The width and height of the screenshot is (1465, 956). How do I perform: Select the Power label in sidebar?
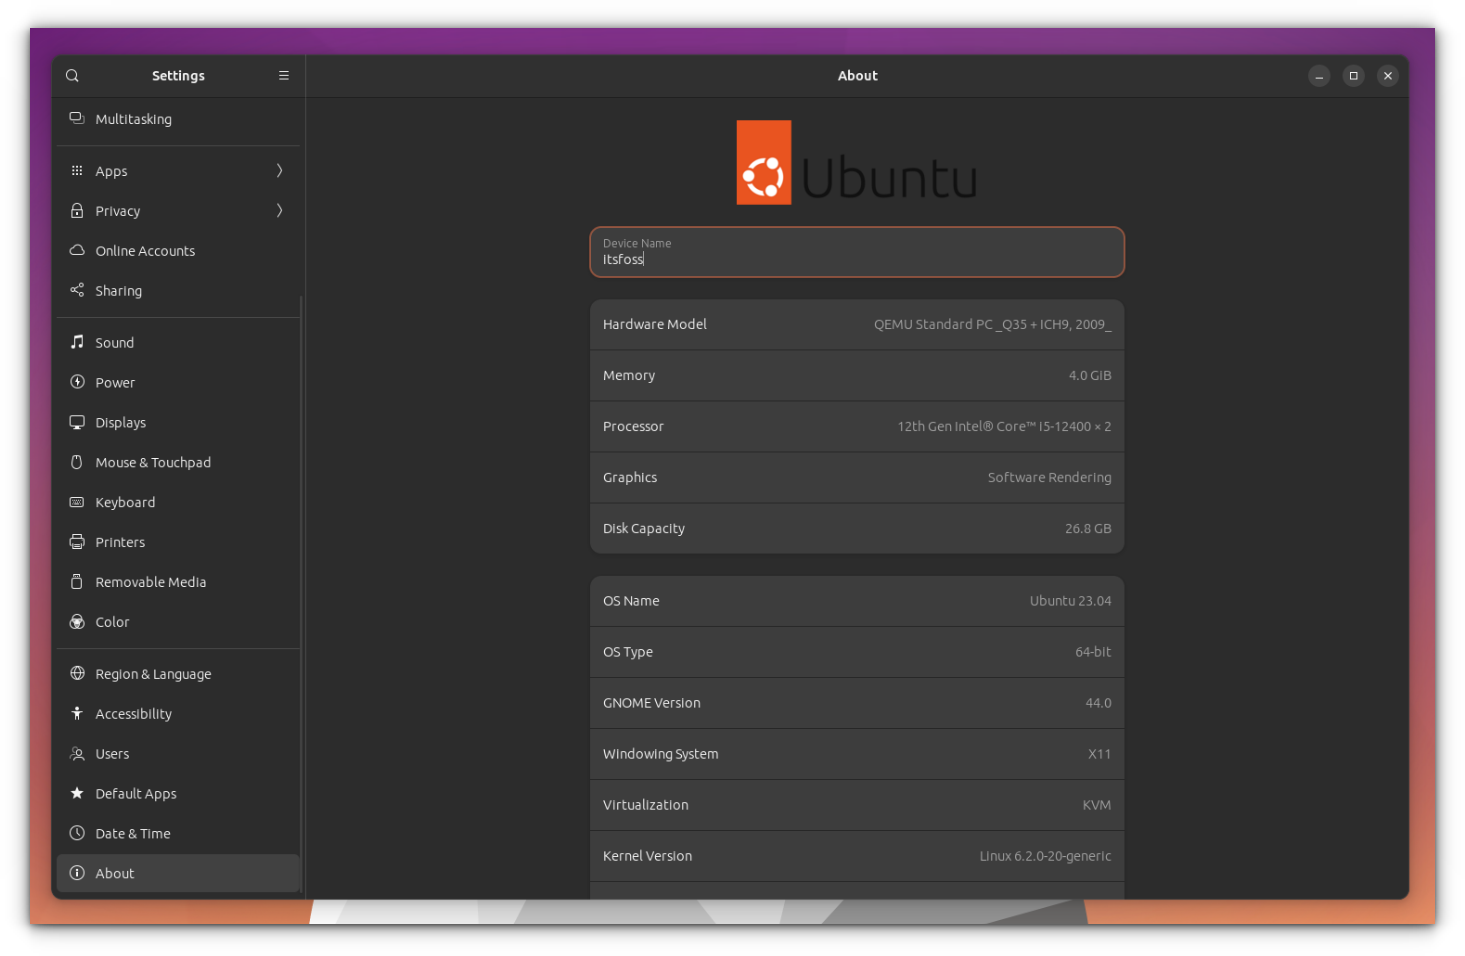(115, 383)
